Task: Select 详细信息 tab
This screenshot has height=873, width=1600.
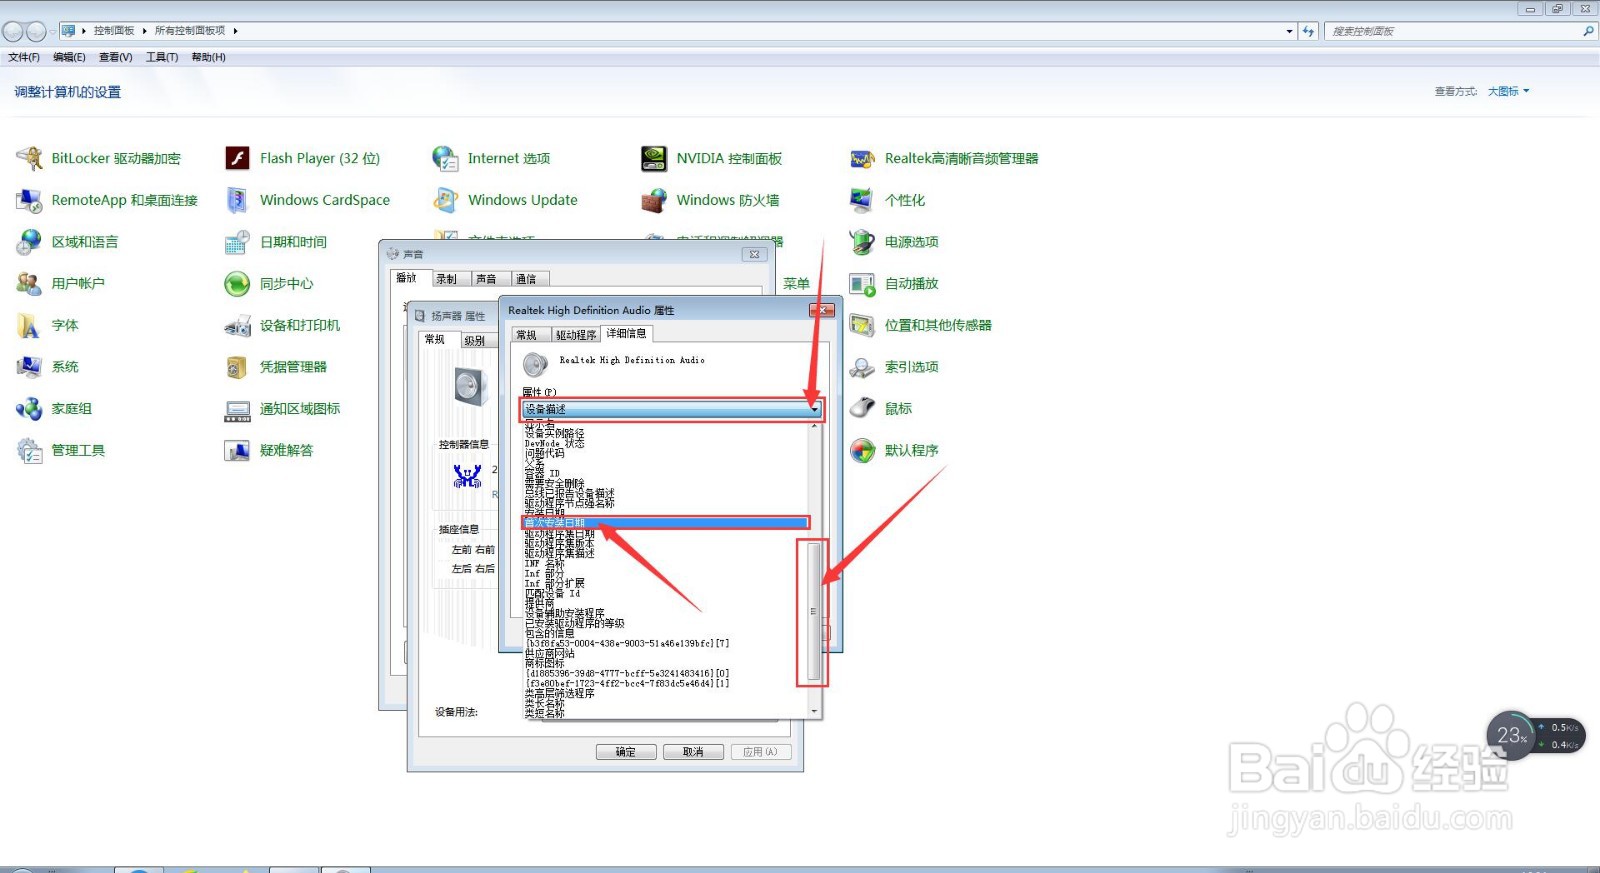Action: pyautogui.click(x=626, y=333)
